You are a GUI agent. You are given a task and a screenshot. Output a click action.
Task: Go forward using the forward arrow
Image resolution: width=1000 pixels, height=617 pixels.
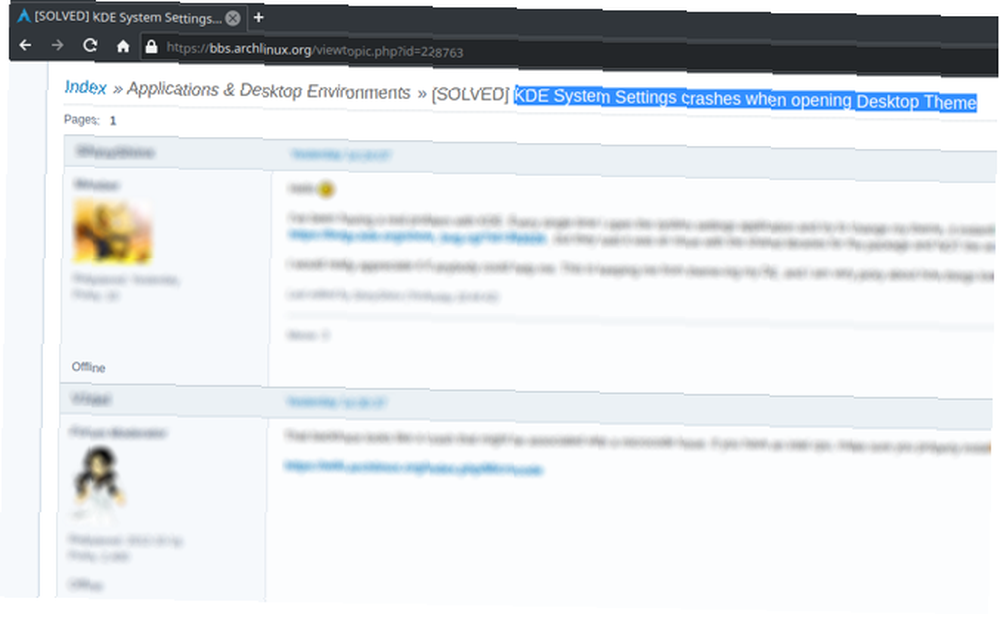click(57, 45)
